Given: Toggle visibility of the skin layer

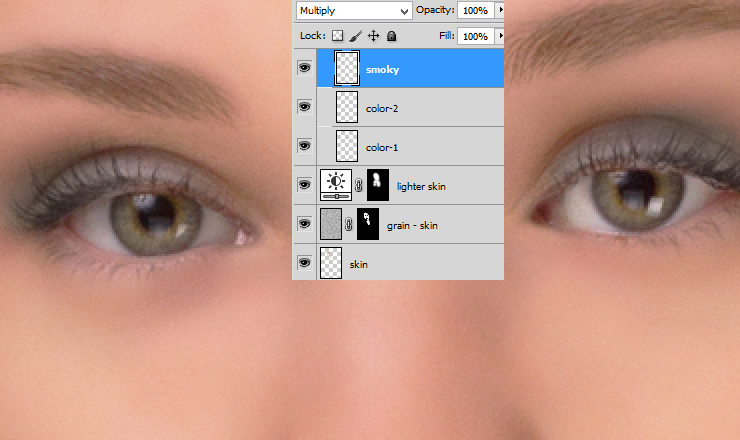Looking at the screenshot, I should coord(304,263).
